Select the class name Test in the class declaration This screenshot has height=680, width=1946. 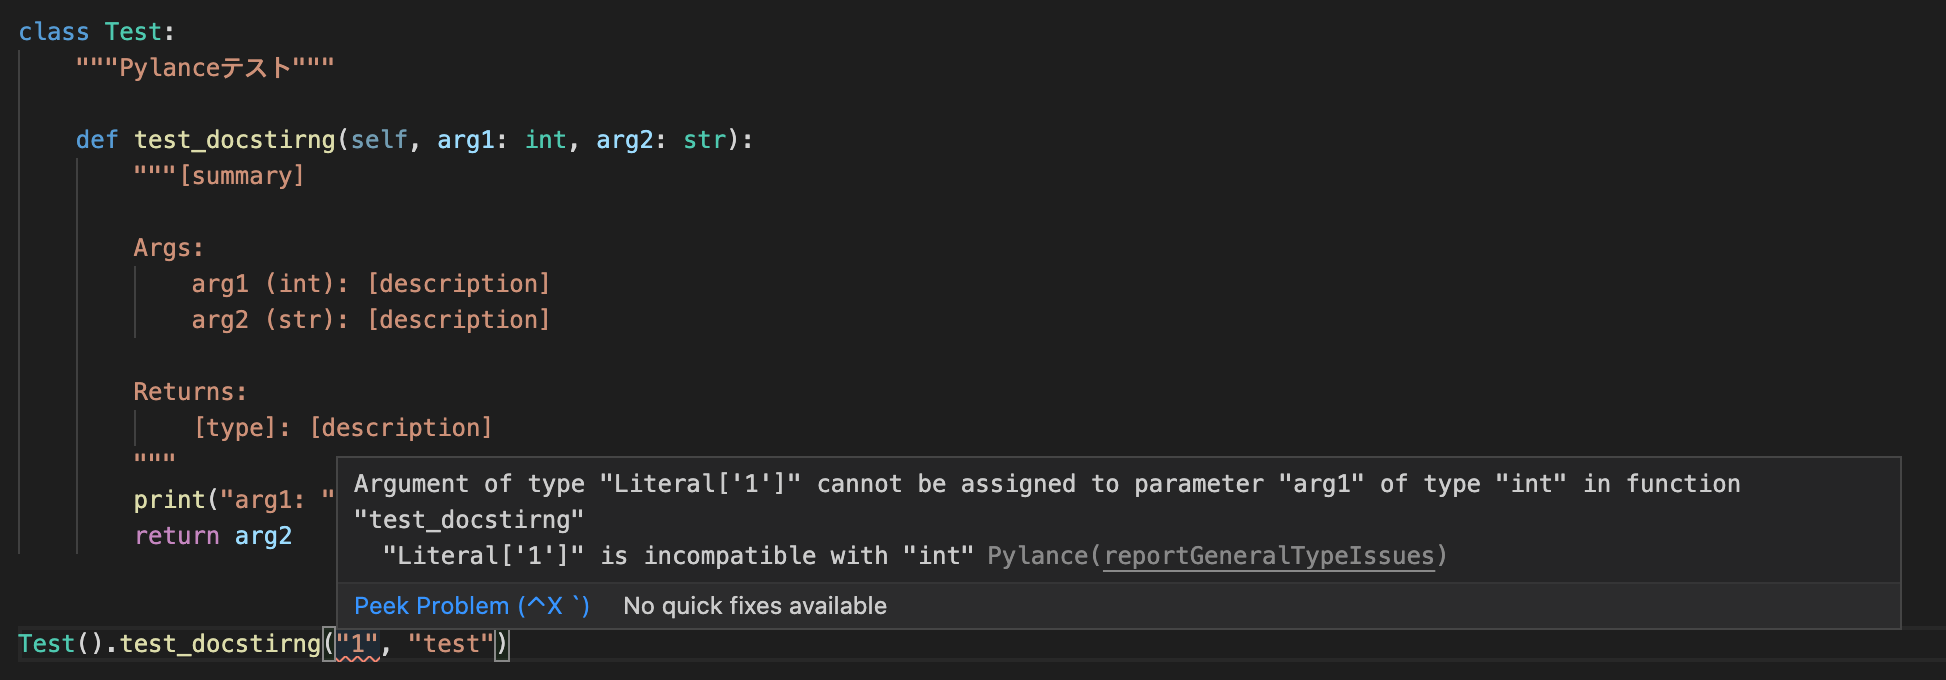(x=133, y=32)
